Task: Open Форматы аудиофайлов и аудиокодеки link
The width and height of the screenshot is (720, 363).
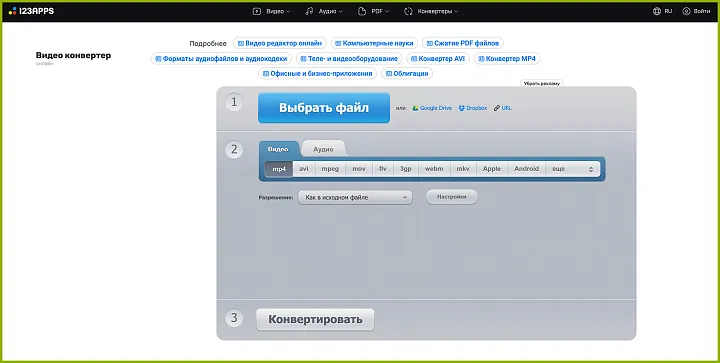Action: point(221,59)
